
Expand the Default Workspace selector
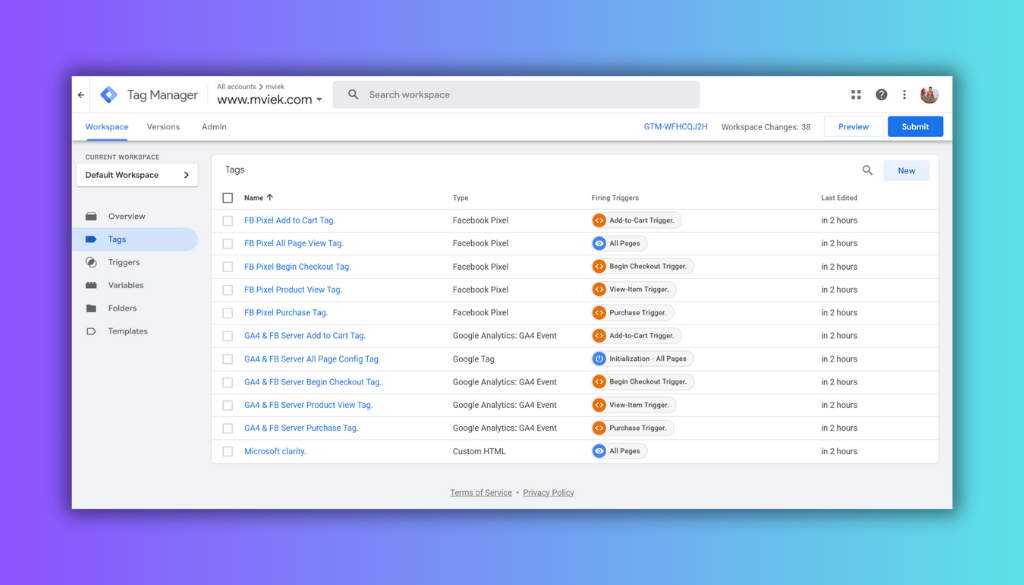click(x=137, y=175)
